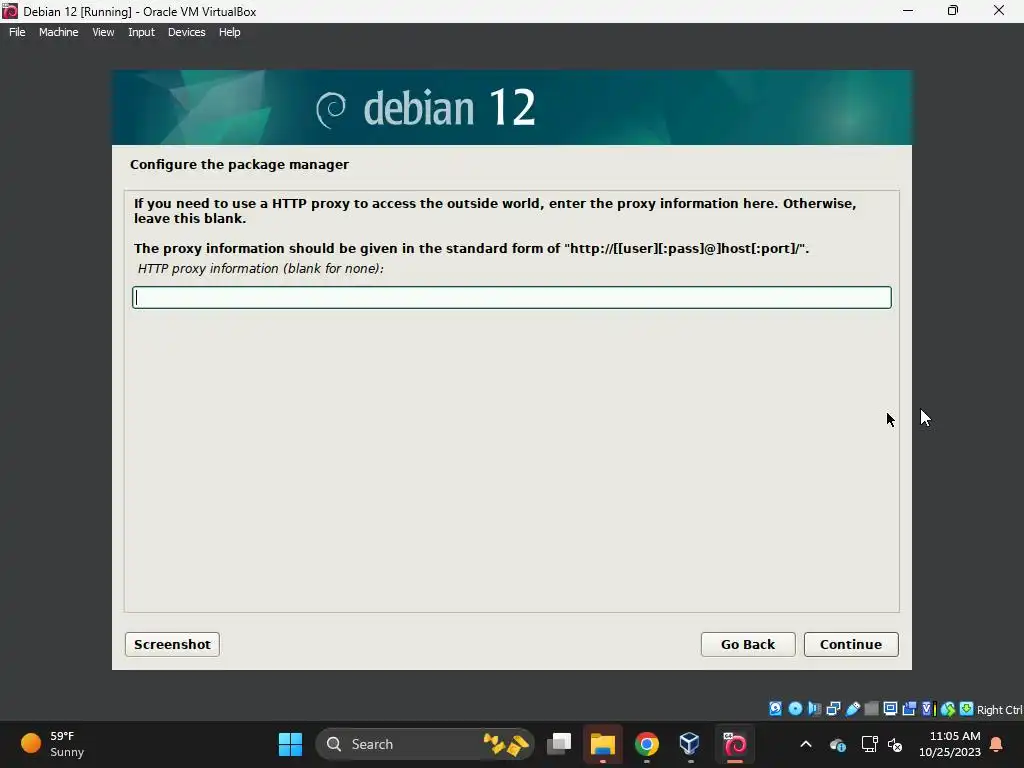This screenshot has width=1024, height=768.
Task: Click the audio status icon
Action: click(814, 709)
